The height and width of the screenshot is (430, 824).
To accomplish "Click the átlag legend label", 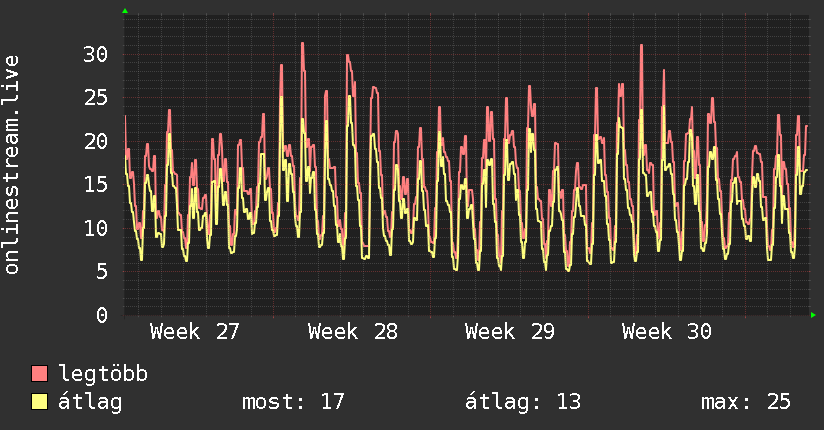I will click(90, 402).
